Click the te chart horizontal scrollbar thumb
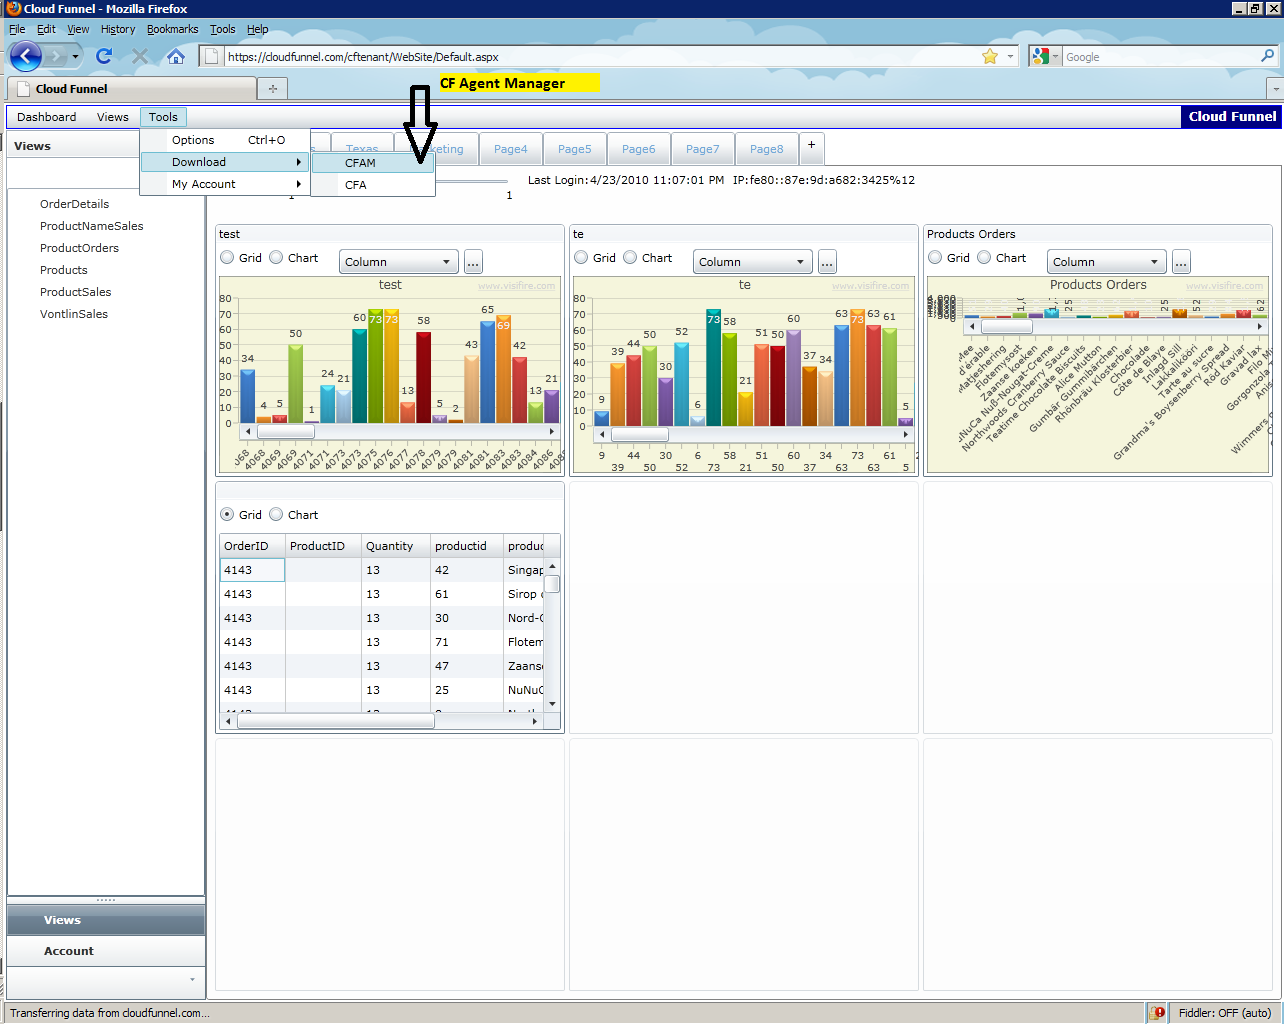 pos(640,434)
